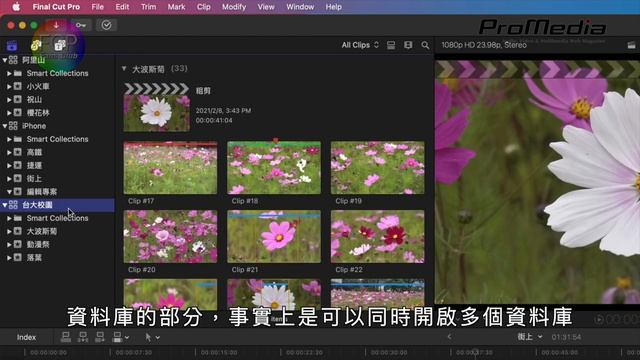Viewport: 640px width, 360px height.
Task: Show Background Tasks checkmark circle icon
Action: pos(106,25)
